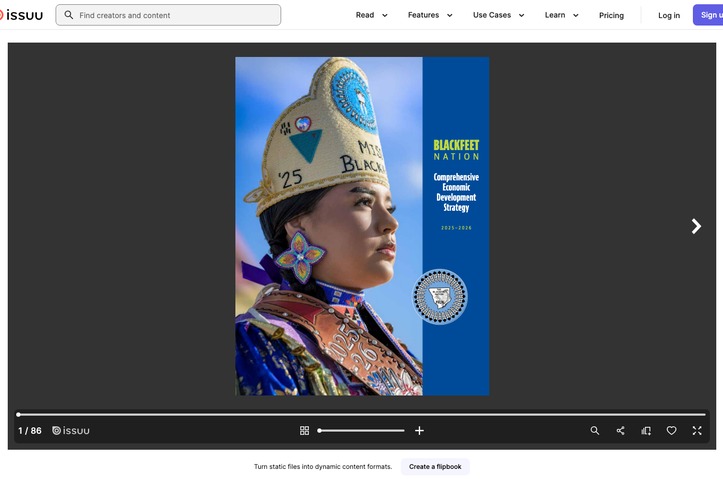The image size is (723, 479).
Task: Click the Create a flipbook button
Action: [435, 467]
